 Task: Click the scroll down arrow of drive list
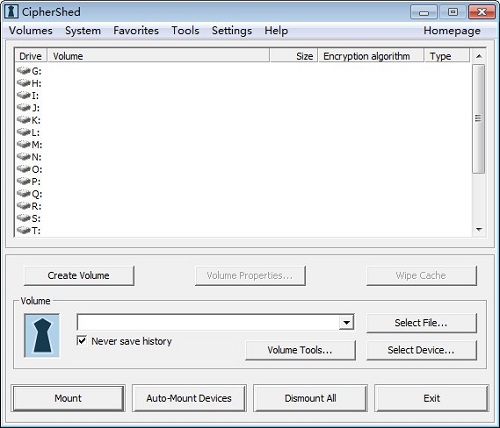pyautogui.click(x=479, y=229)
